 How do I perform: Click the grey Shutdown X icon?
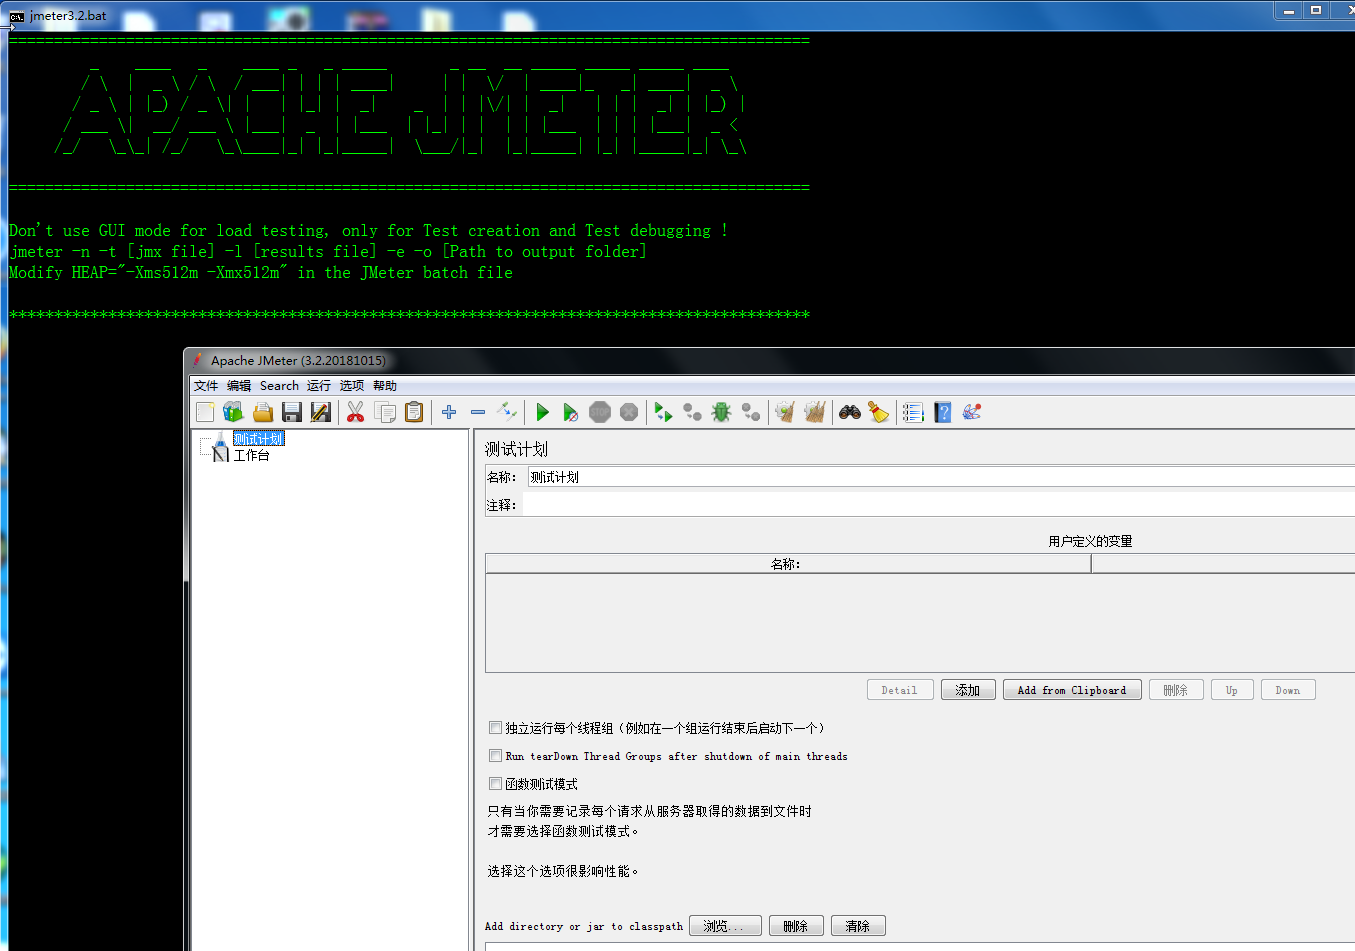click(x=629, y=412)
